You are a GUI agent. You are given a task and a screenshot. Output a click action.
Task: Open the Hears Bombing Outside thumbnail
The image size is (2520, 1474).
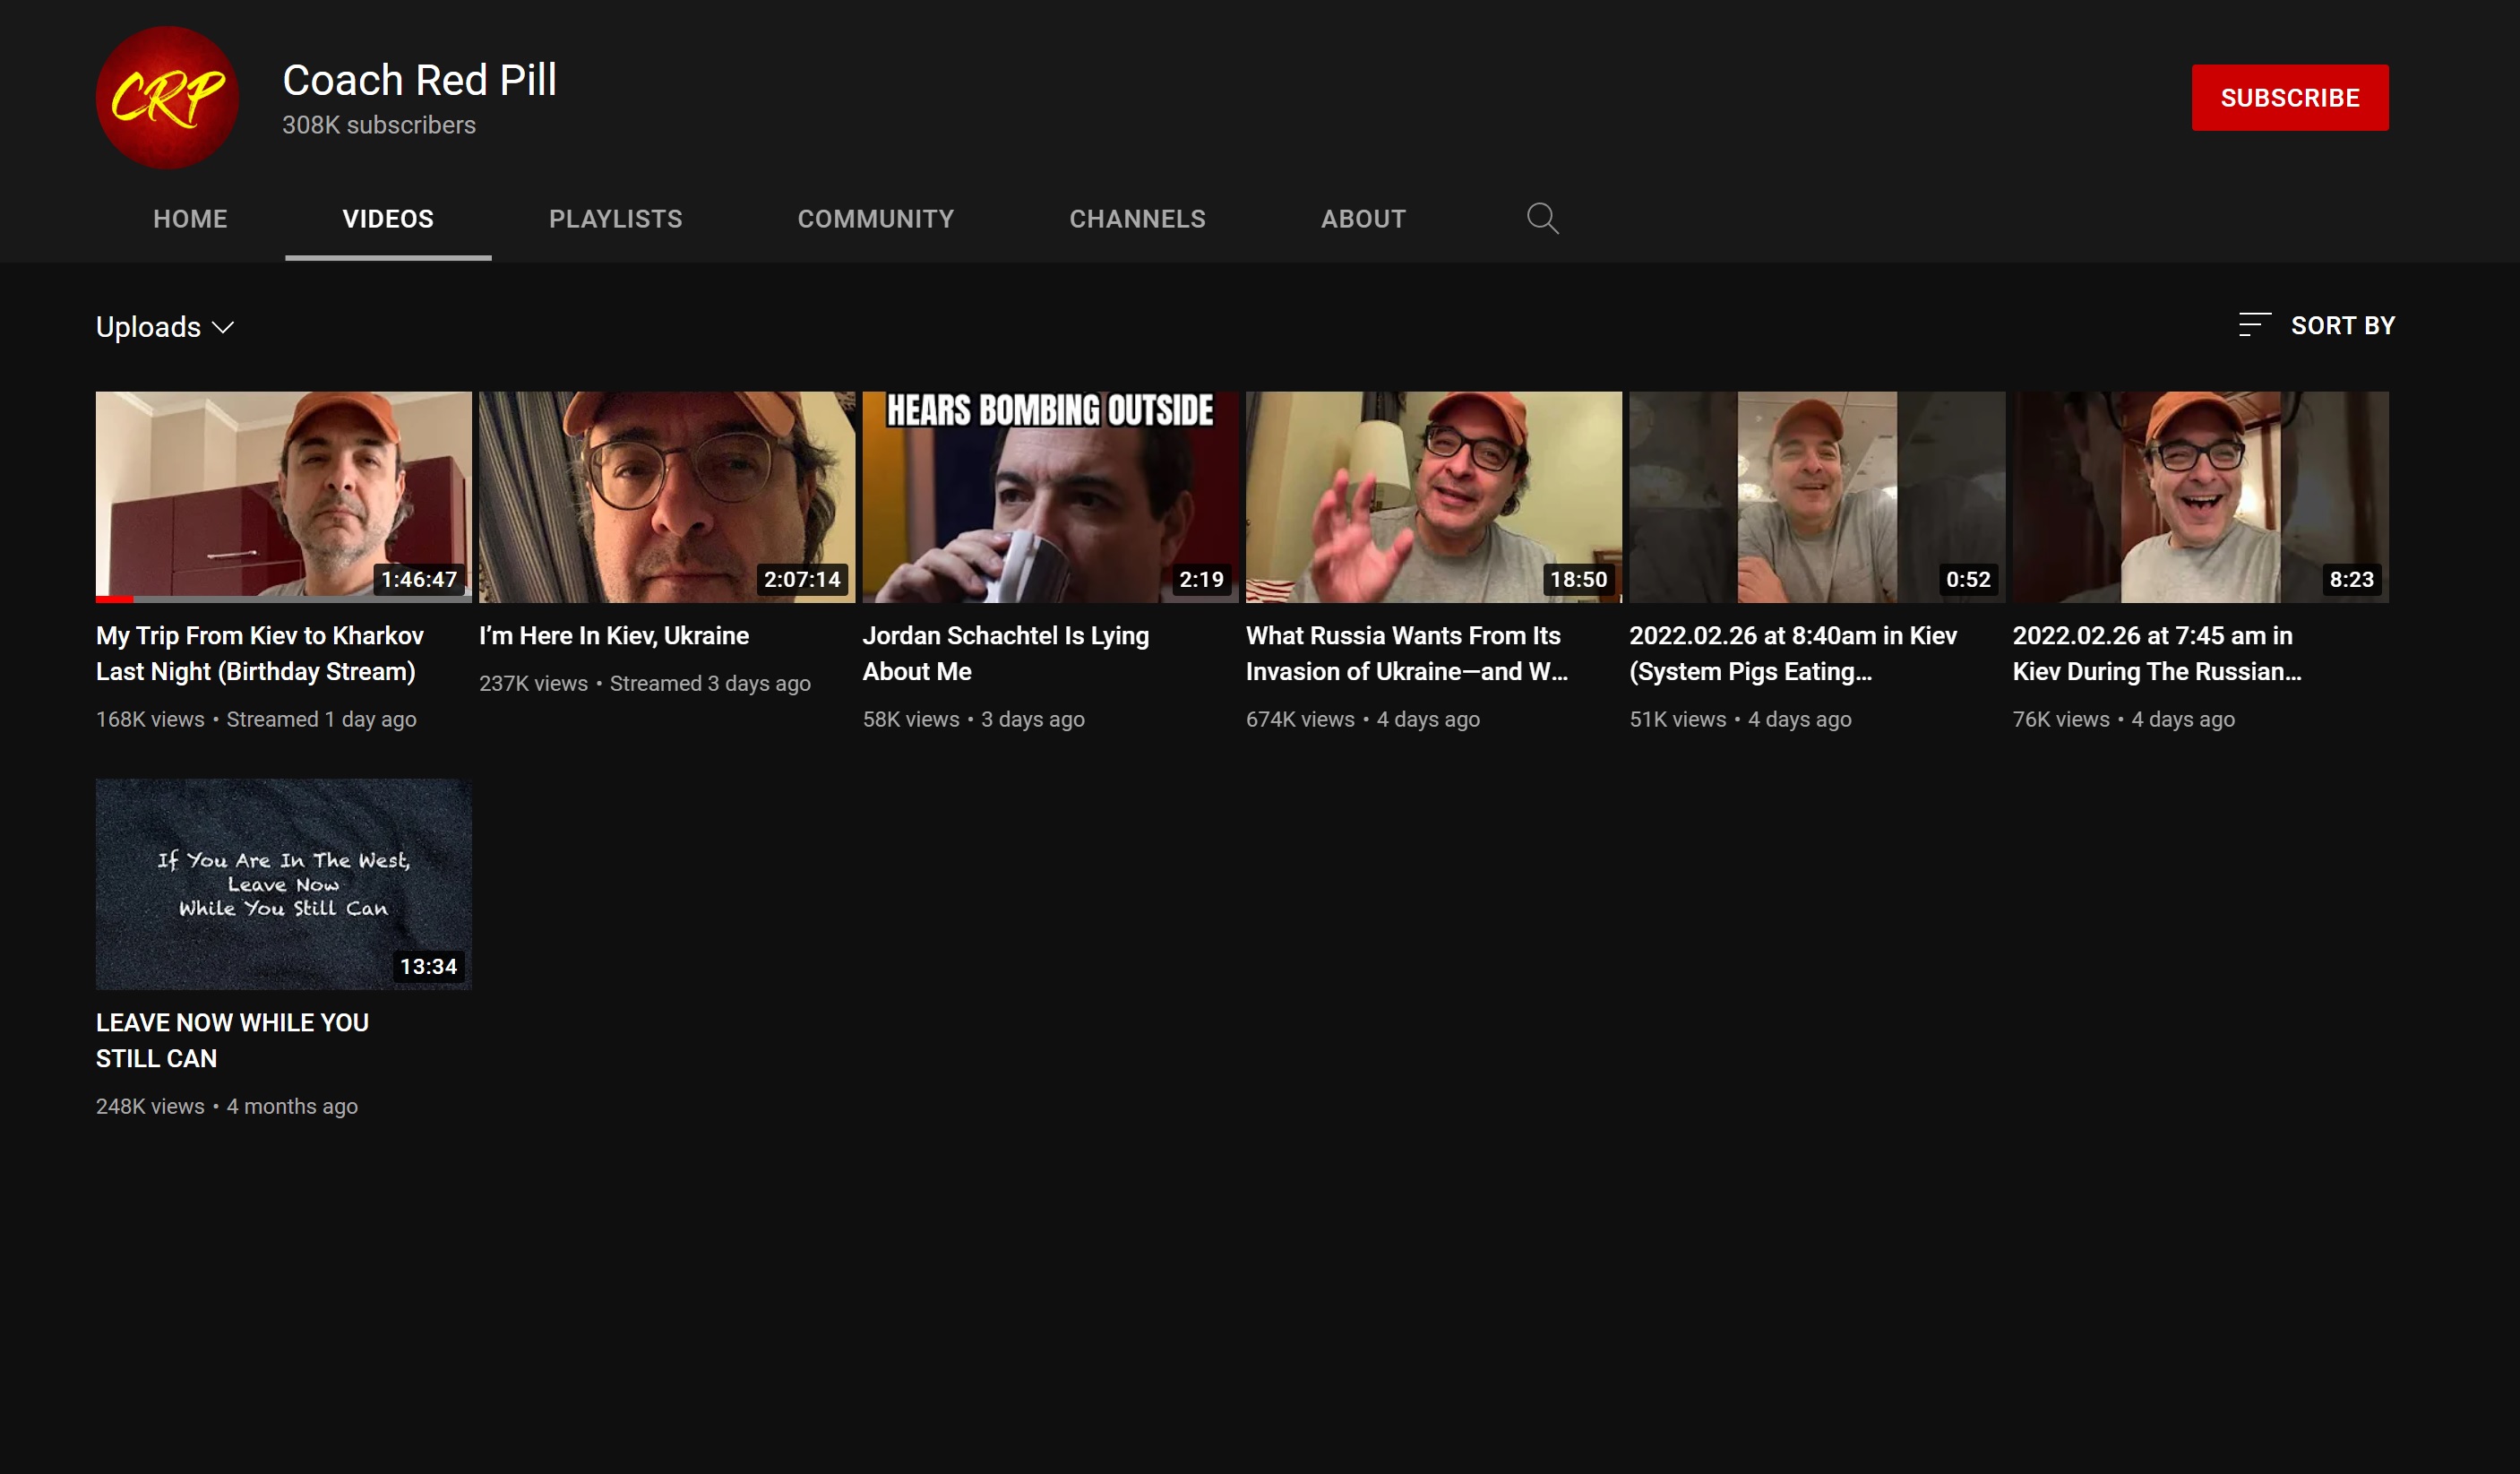tap(1050, 497)
